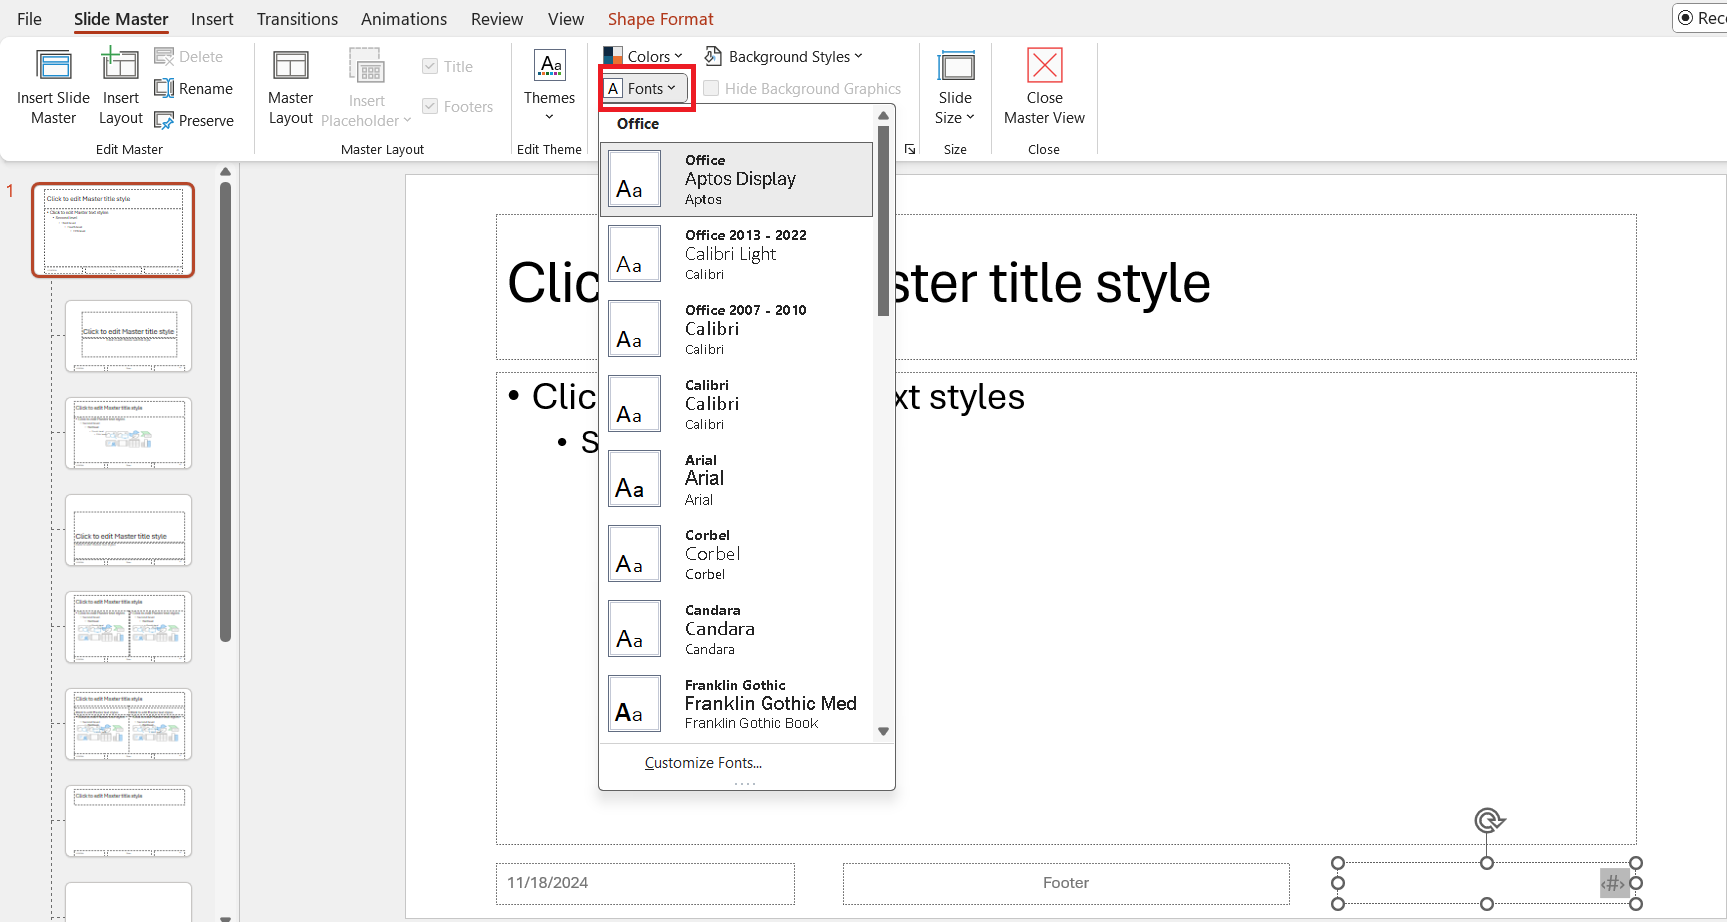The image size is (1727, 922).
Task: Click the Insert Placeholder icon
Action: point(367,67)
